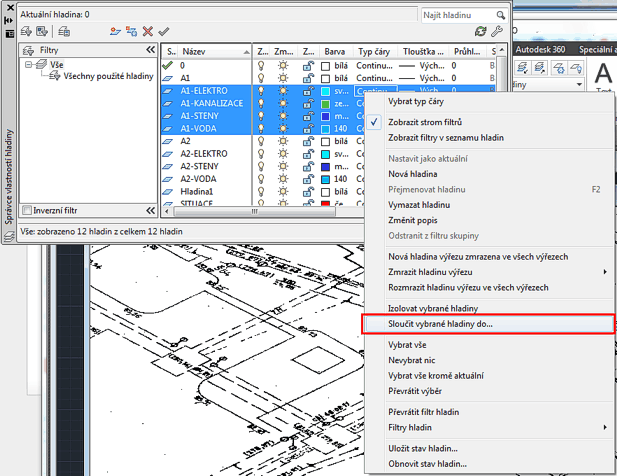Collapse the Filtry panel with double chevron

(x=150, y=49)
